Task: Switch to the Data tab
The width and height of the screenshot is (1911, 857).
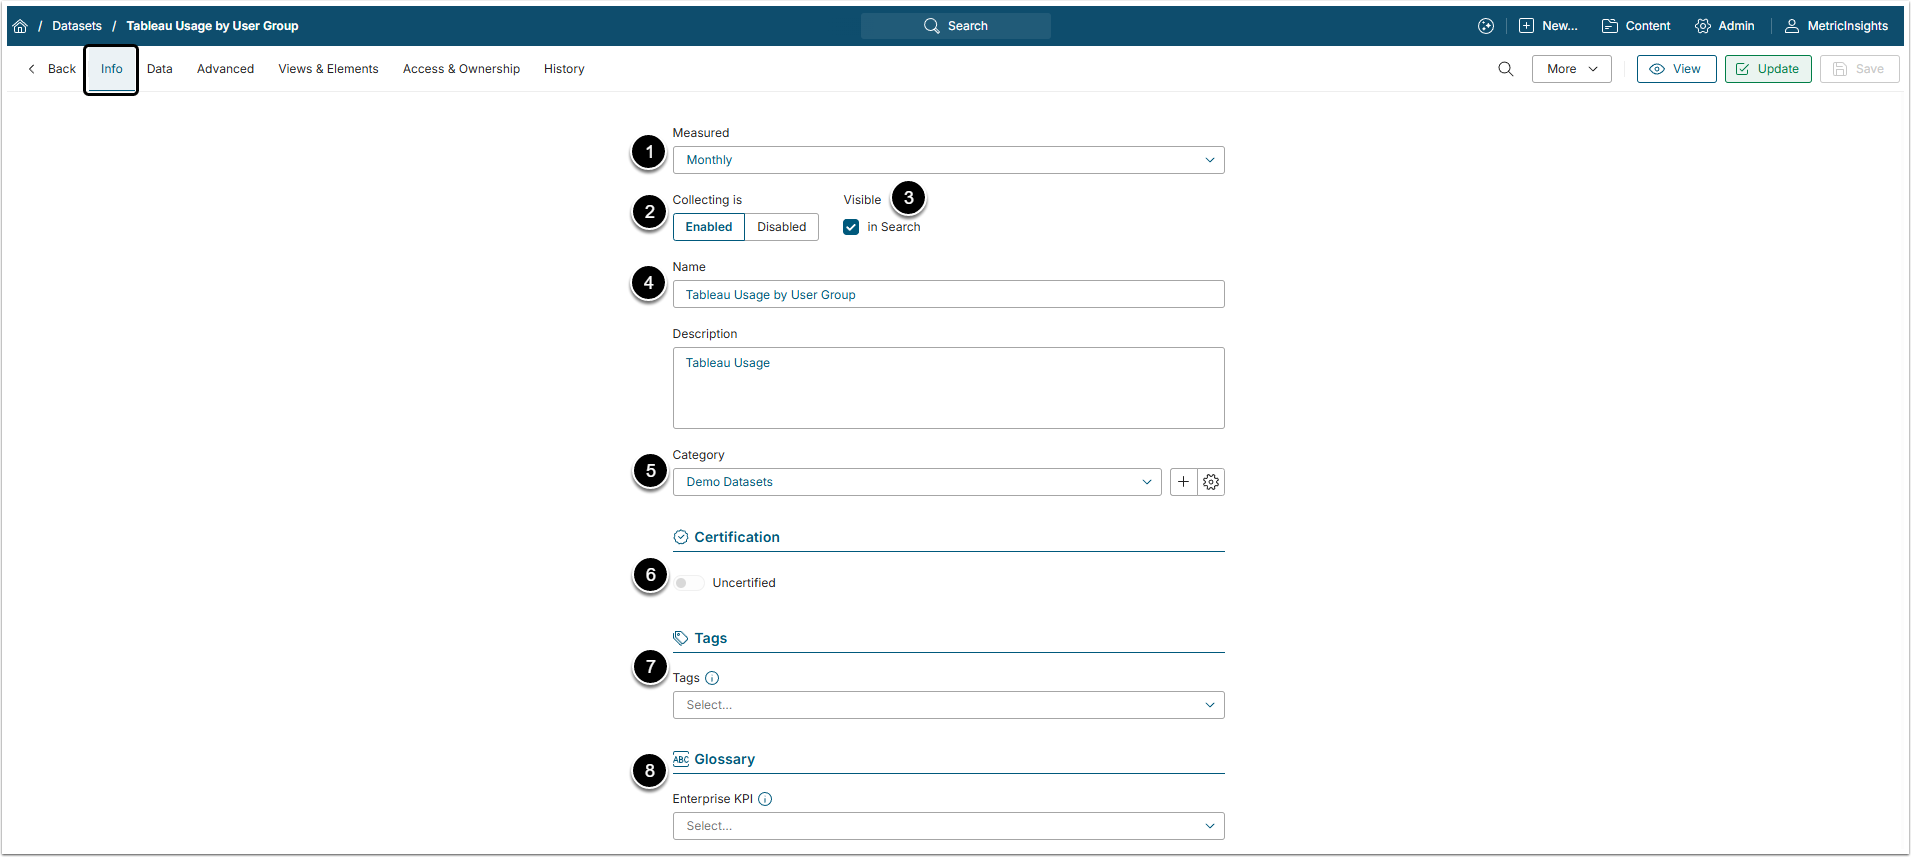Action: click(x=160, y=69)
